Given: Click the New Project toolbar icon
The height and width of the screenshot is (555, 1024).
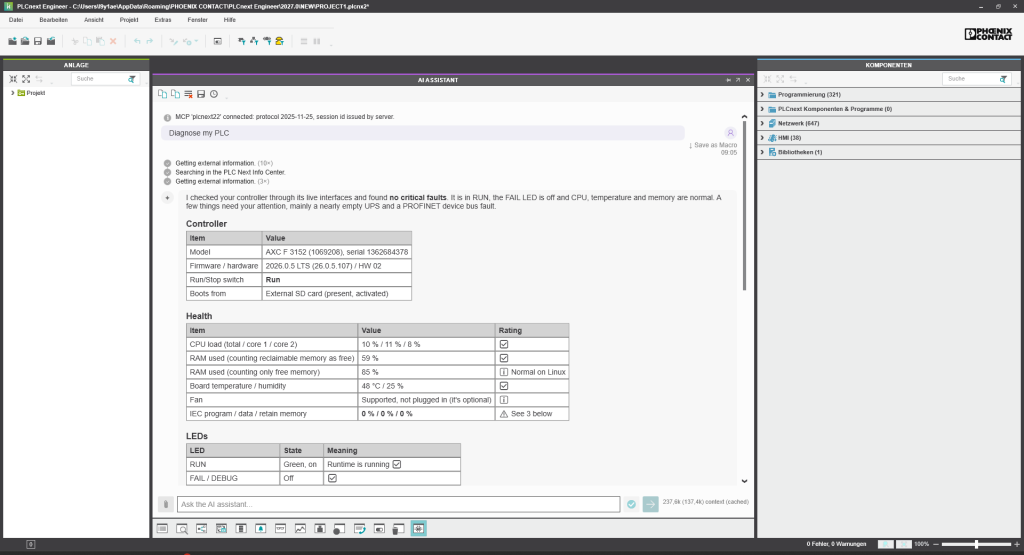Looking at the screenshot, I should (x=12, y=41).
